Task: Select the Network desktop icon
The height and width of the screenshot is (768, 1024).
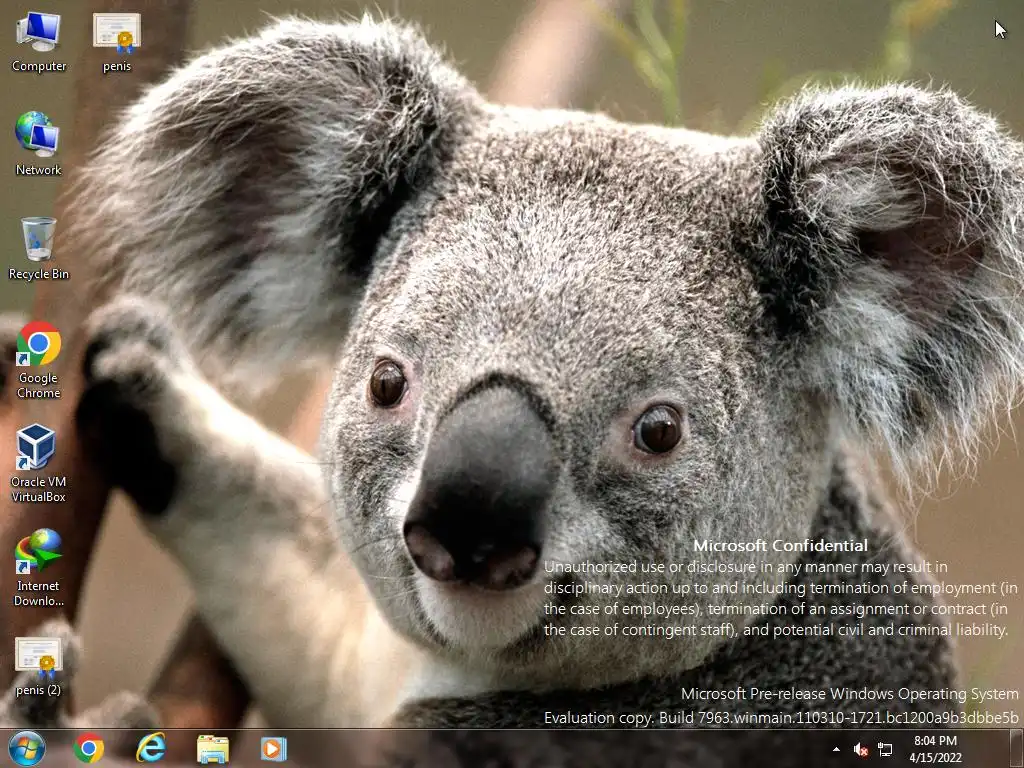Action: point(38,144)
